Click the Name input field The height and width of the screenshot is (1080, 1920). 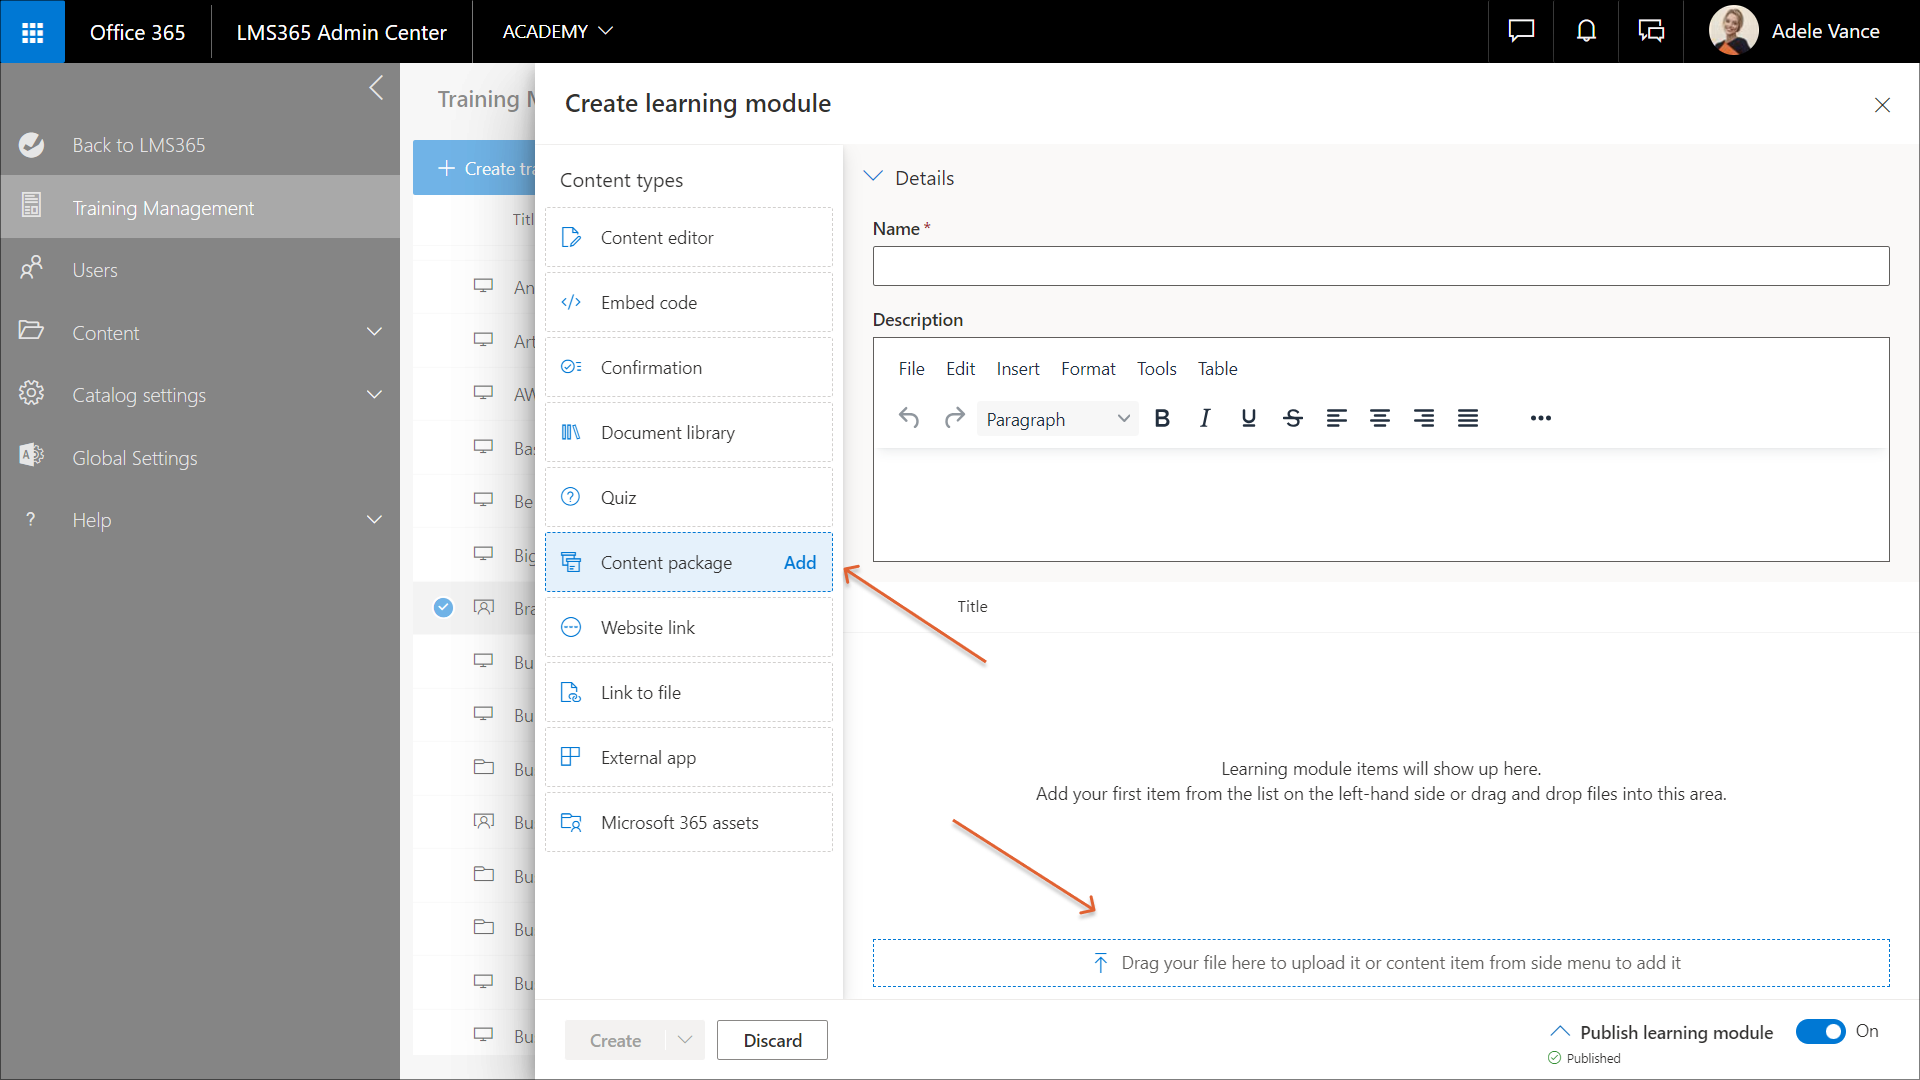[1380, 266]
